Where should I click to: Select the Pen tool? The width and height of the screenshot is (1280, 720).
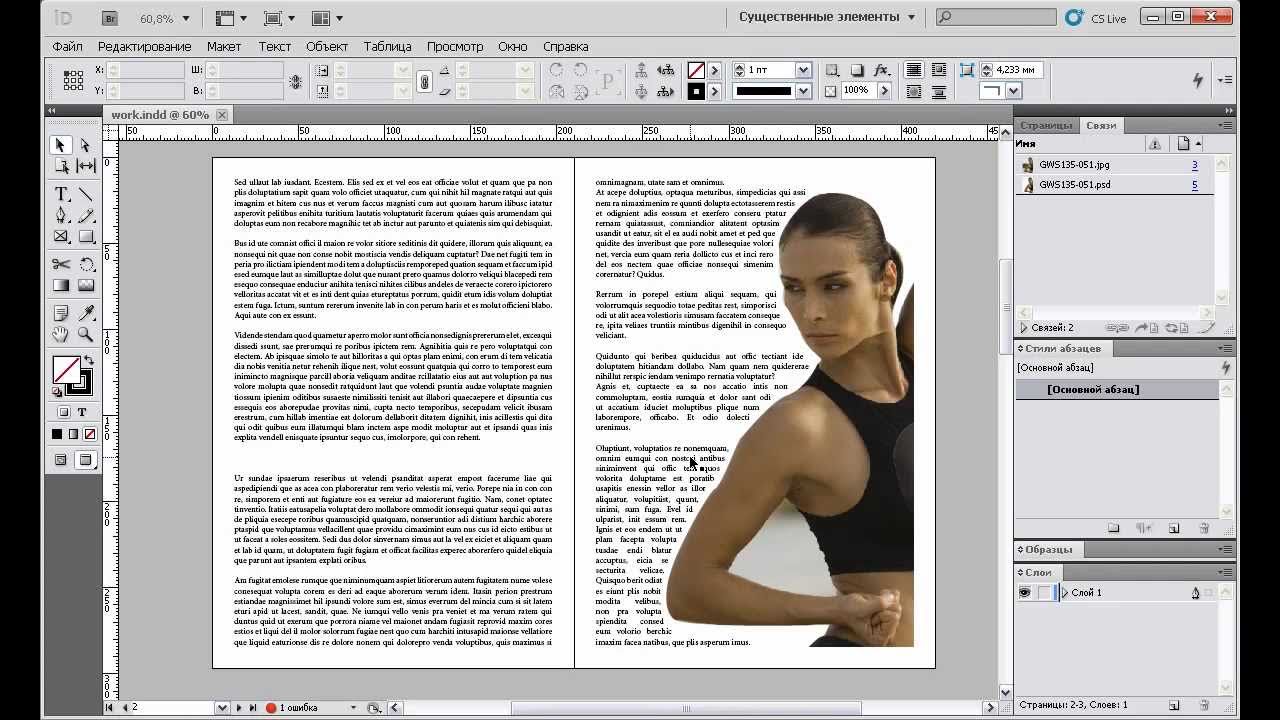(61, 215)
